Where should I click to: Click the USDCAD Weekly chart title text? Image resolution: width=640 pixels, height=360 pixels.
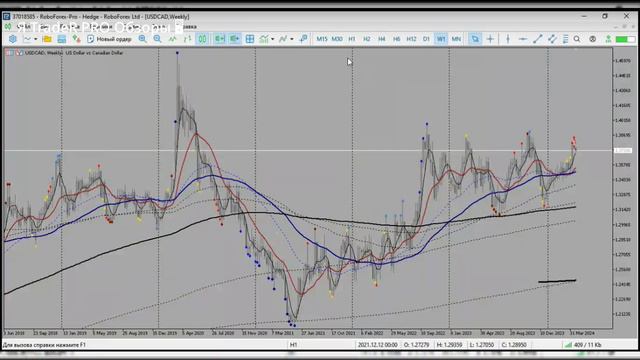[x=74, y=53]
